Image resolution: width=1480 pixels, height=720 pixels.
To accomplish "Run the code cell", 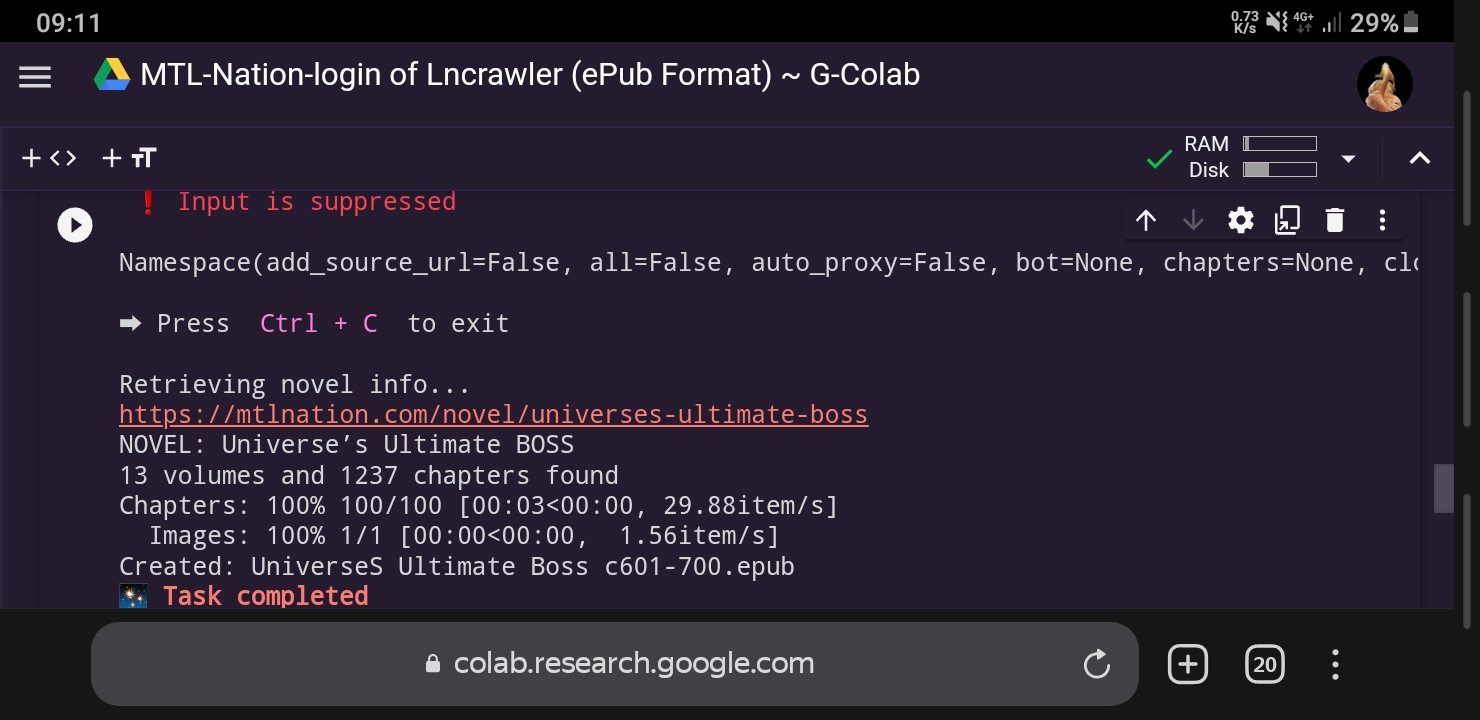I will click(75, 224).
